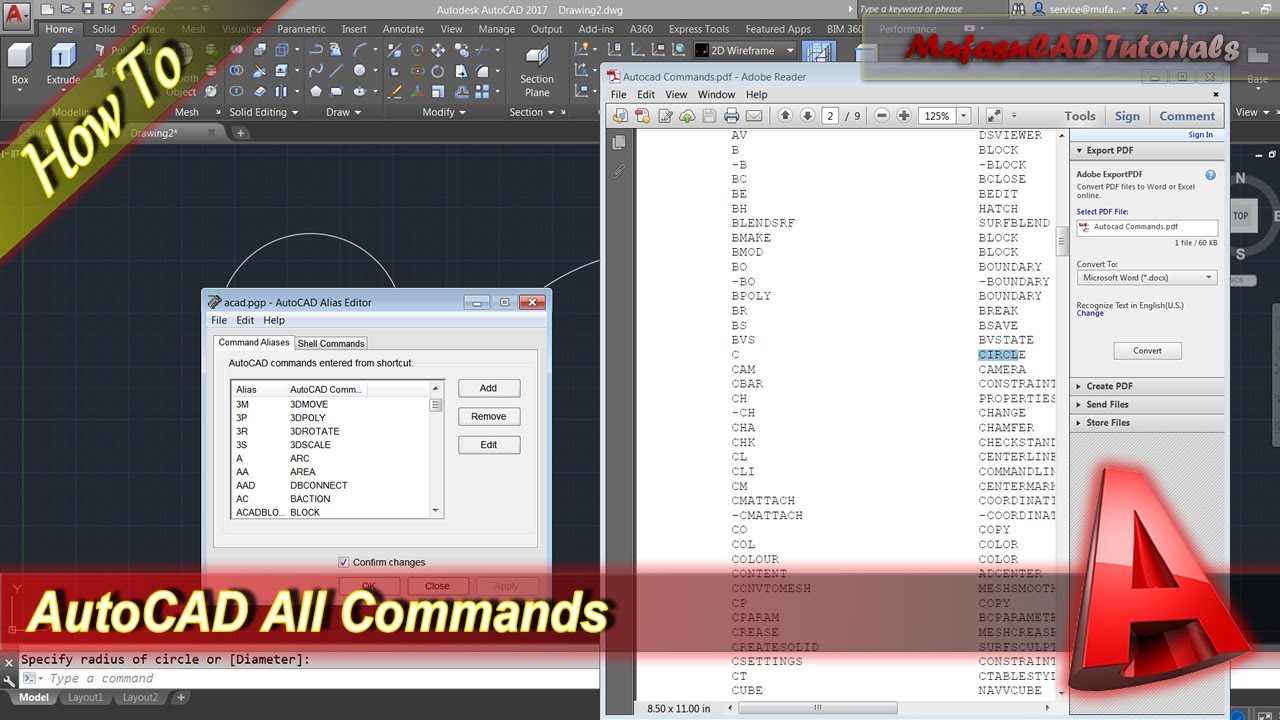Click the PDF document vertical scrollbar thumb
The height and width of the screenshot is (720, 1280).
coord(1062,242)
